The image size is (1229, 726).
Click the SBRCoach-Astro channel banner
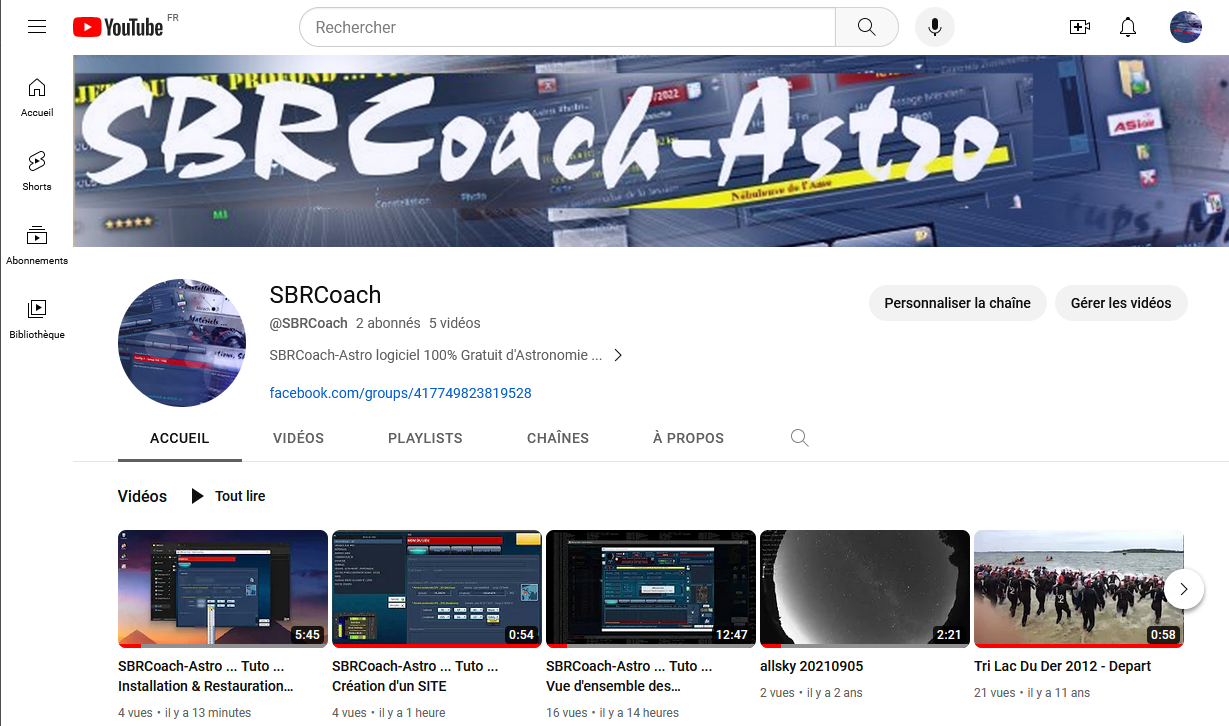[x=651, y=151]
